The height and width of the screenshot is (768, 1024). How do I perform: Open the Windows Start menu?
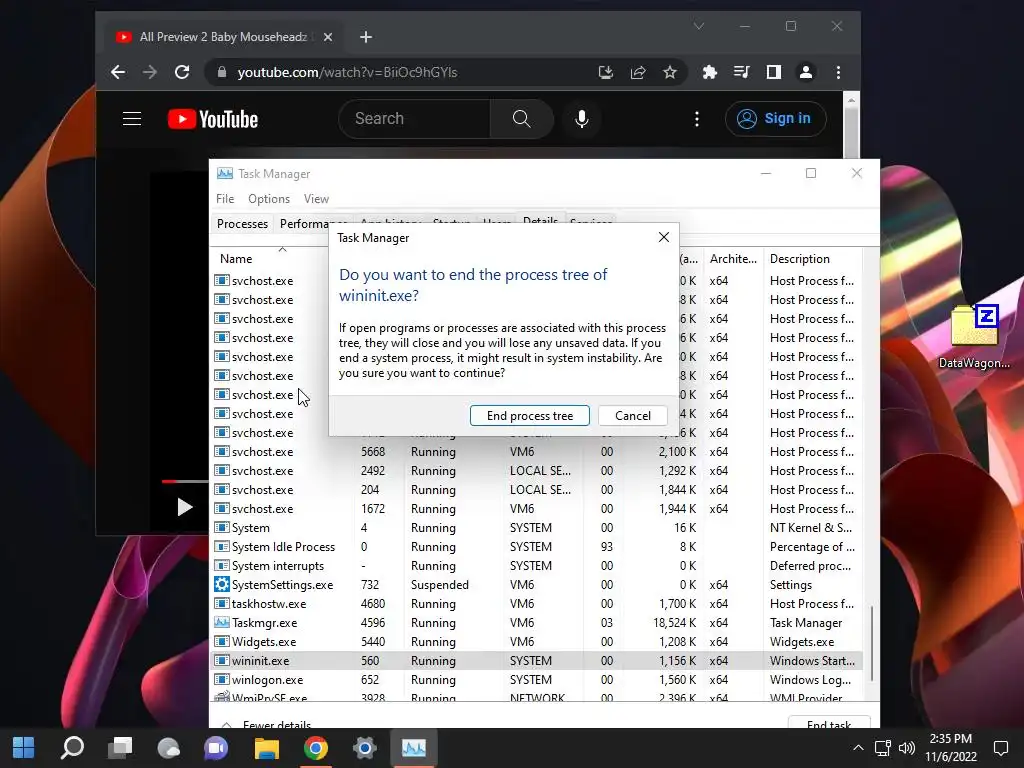point(24,748)
